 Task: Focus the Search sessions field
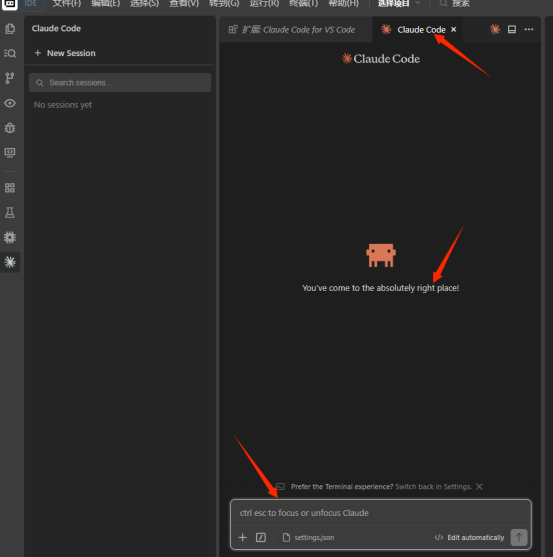(x=120, y=82)
